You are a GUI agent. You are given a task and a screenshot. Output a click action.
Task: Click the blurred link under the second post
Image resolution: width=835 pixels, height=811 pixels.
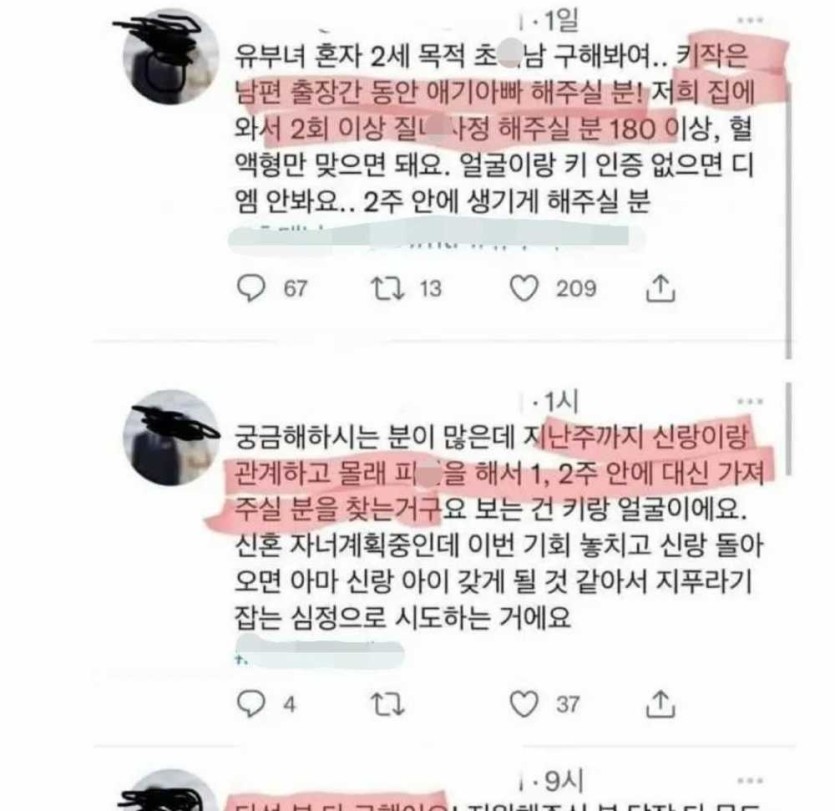coord(320,652)
